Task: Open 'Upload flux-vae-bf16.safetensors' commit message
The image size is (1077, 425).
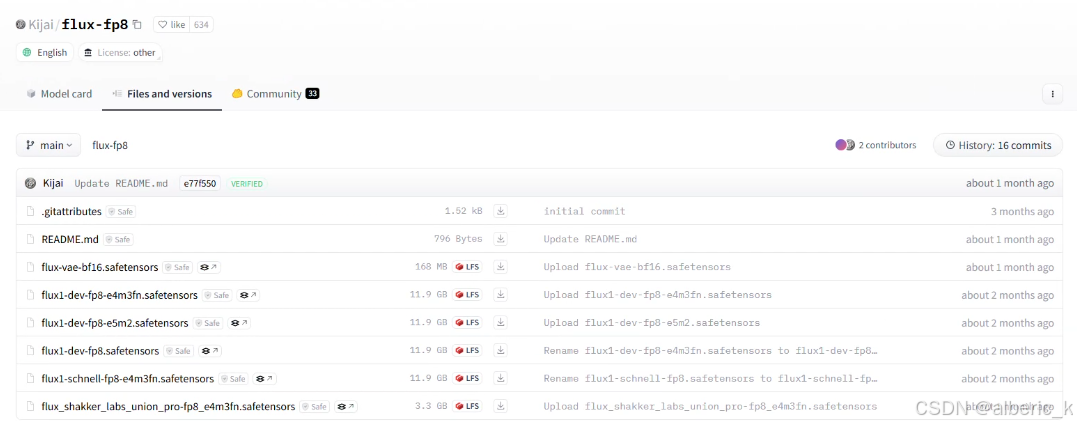Action: pos(637,267)
